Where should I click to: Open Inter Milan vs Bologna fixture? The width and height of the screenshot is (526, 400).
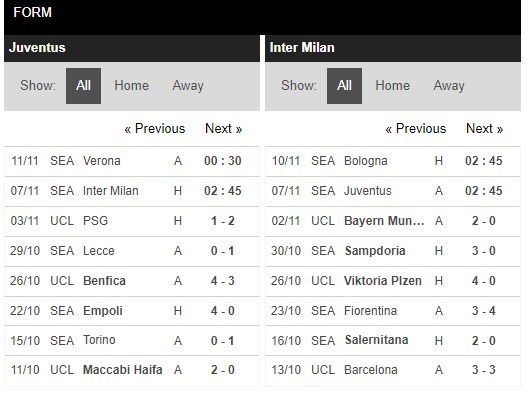393,161
